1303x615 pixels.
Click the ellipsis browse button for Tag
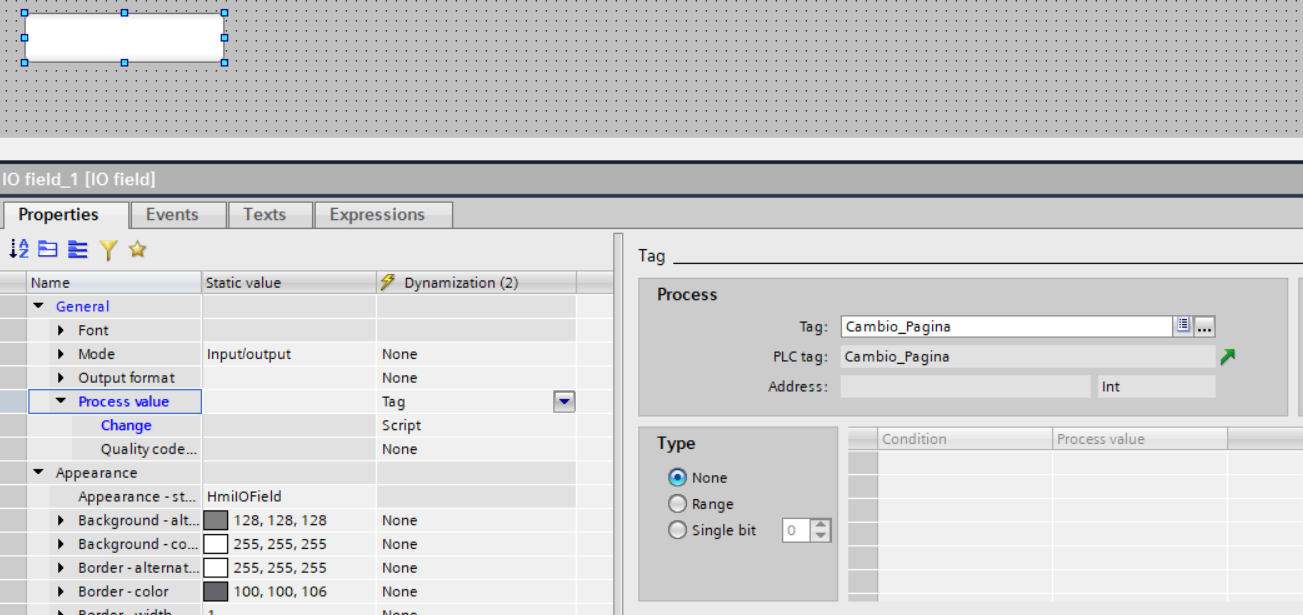tap(1205, 326)
